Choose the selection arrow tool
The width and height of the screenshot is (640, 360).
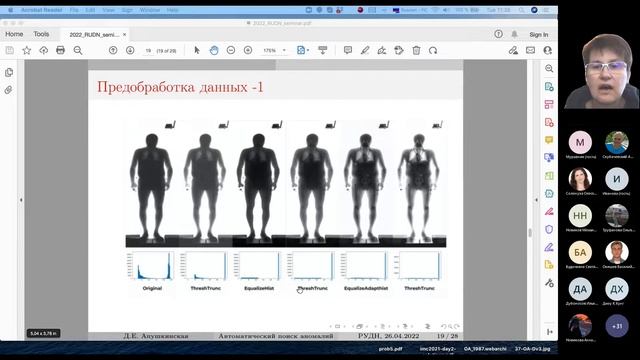[197, 50]
